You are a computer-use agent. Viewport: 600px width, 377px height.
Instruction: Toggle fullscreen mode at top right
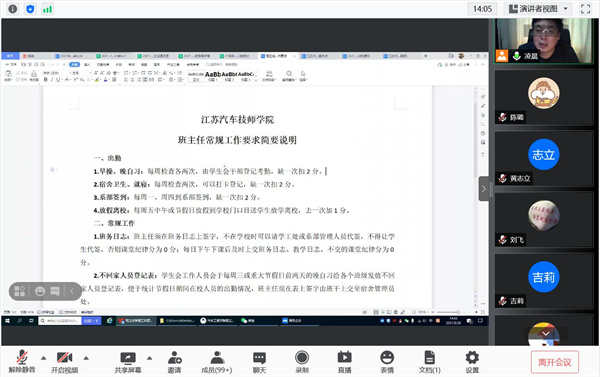pos(585,9)
